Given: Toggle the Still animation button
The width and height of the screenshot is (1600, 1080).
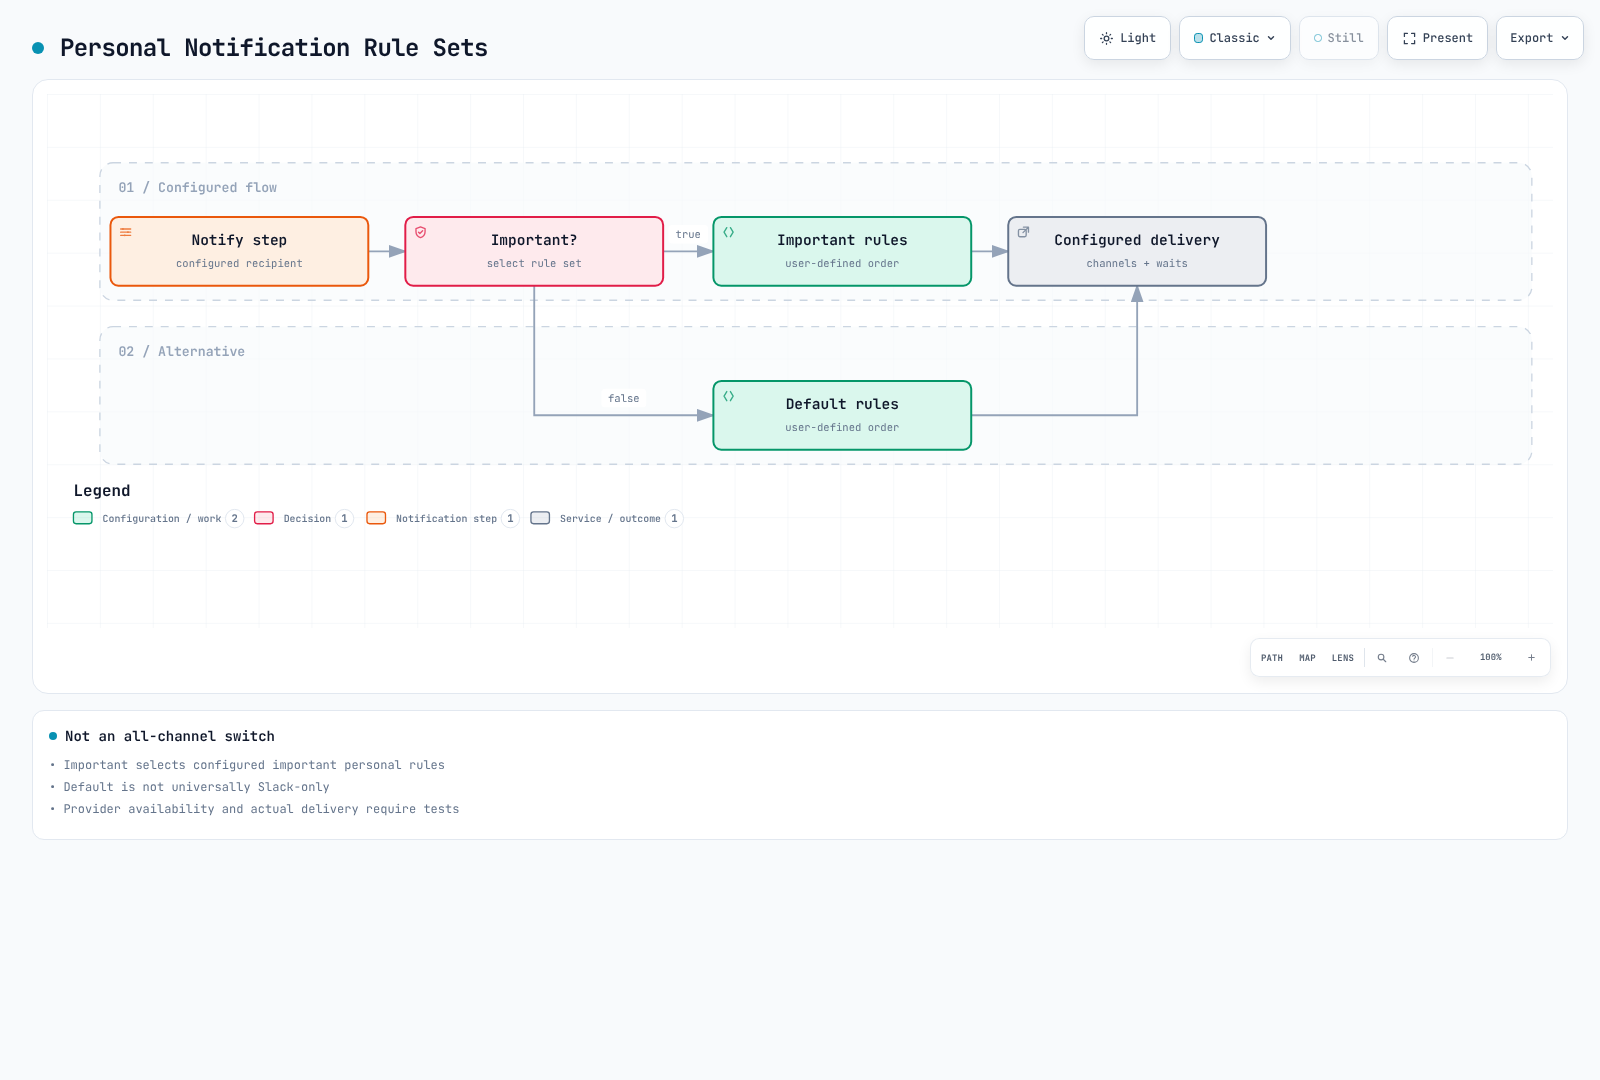Looking at the screenshot, I should pyautogui.click(x=1339, y=38).
